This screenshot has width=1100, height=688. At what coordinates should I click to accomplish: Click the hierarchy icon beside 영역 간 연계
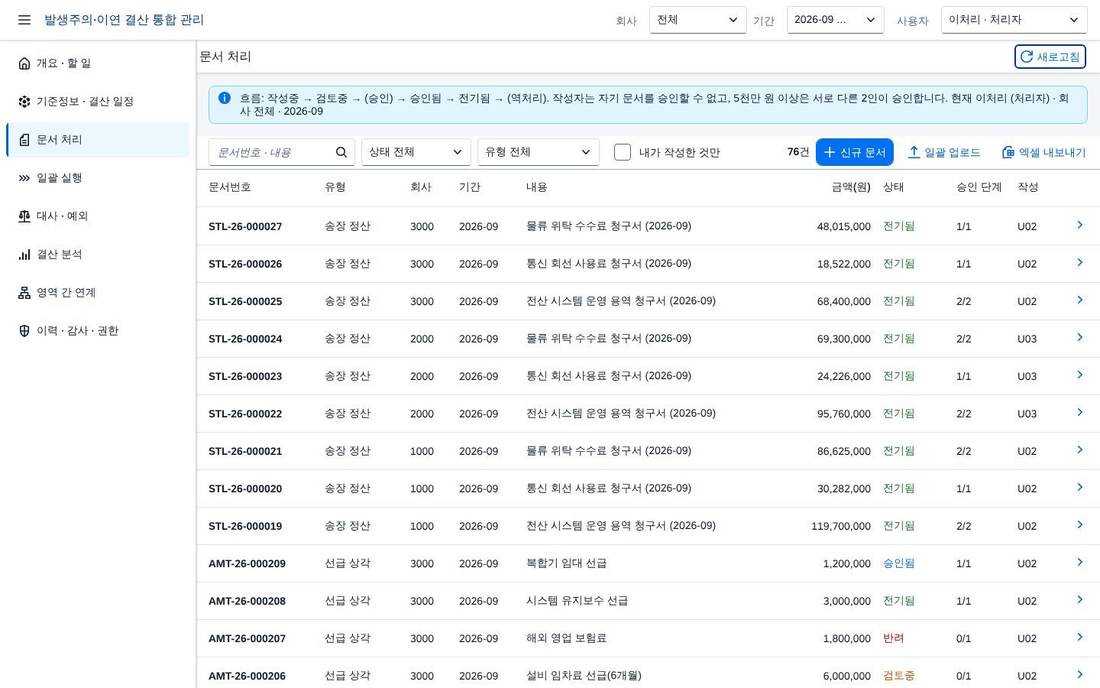click(25, 292)
